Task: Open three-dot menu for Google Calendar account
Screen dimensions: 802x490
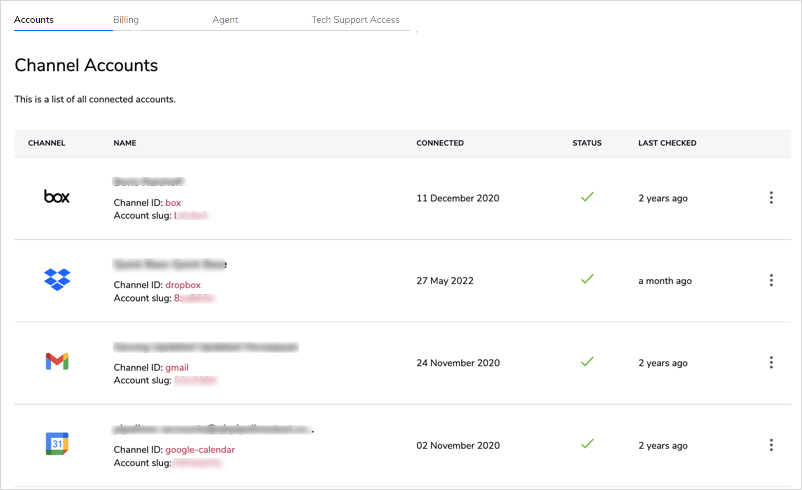Action: [x=771, y=445]
